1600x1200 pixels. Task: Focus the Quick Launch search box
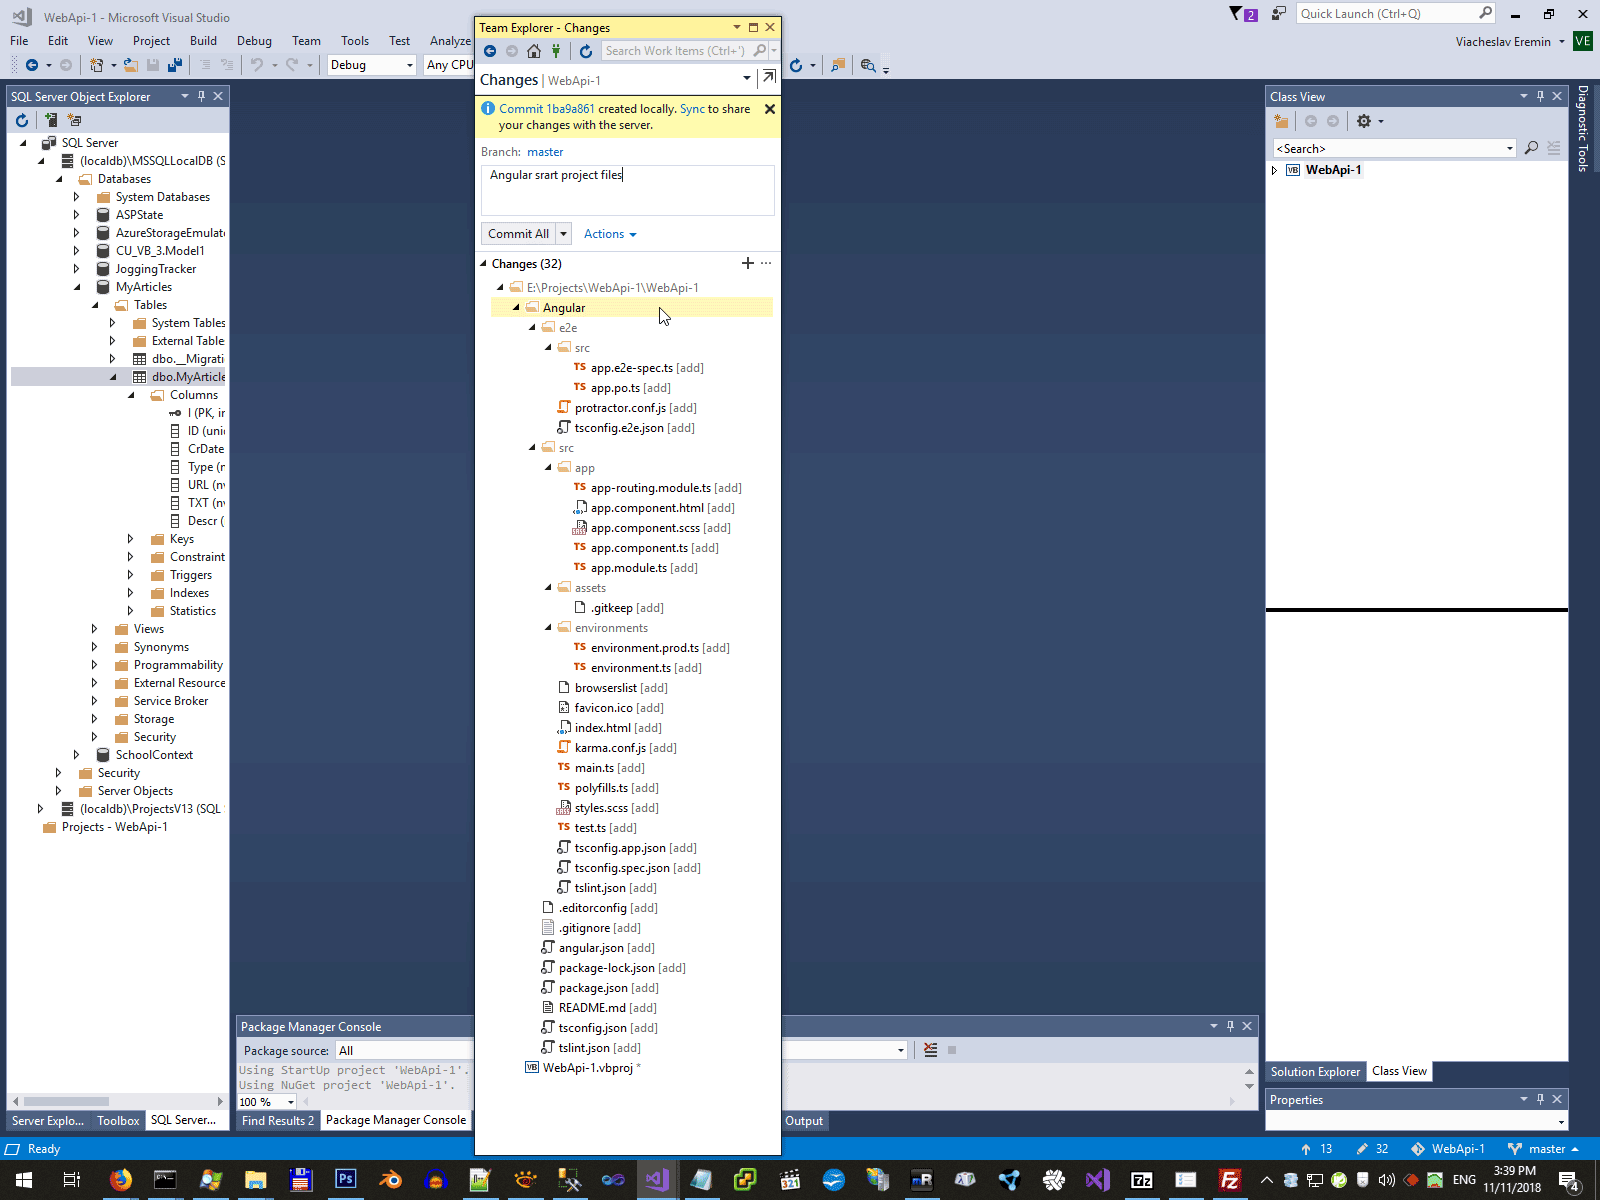pos(1396,13)
